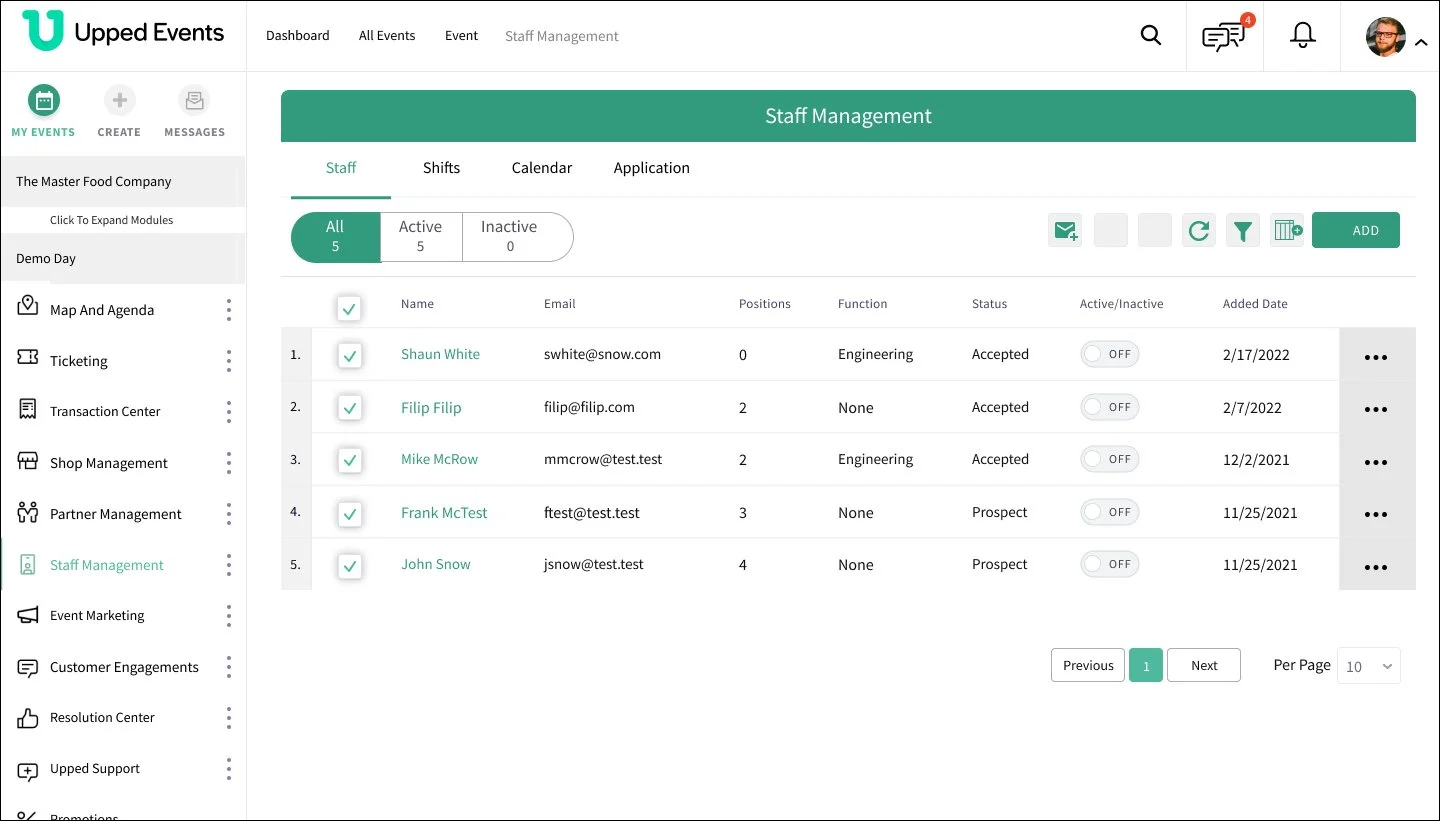Click the Upped Support icon
Screen dimensions: 1440x821
coord(28,770)
